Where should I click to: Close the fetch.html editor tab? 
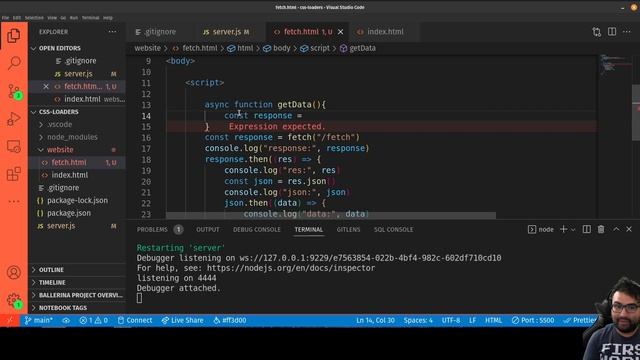340,32
